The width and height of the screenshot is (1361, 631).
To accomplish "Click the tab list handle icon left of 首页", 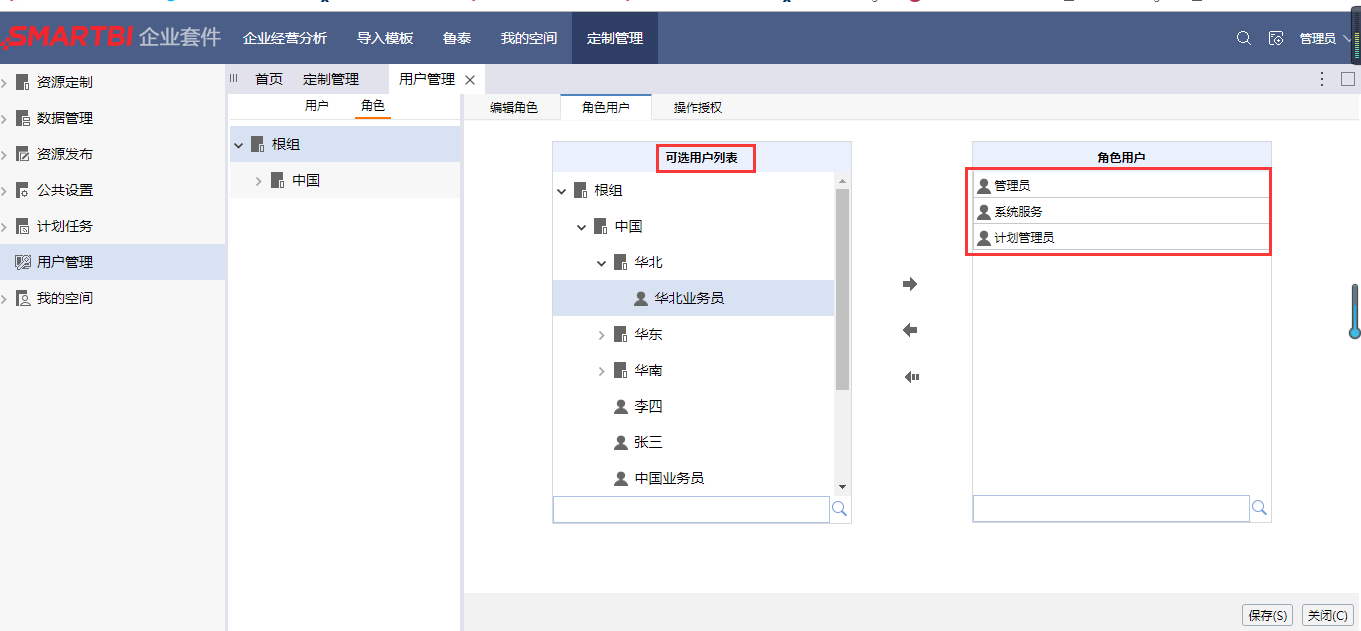I will coord(234,78).
